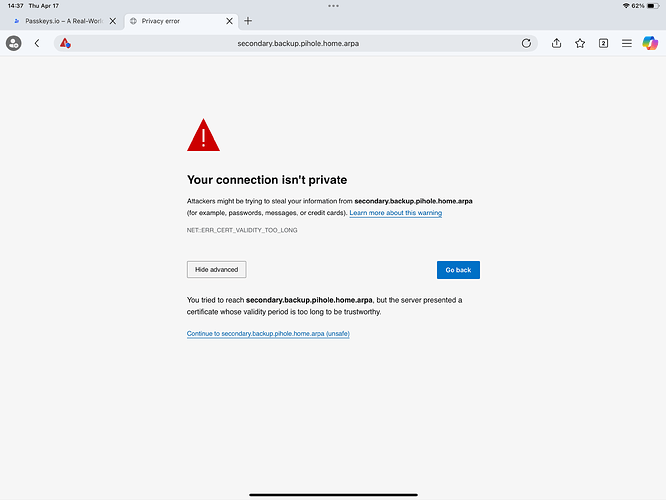The image size is (666, 500).
Task: Launch Copilot from the colorful icon
Action: click(650, 43)
